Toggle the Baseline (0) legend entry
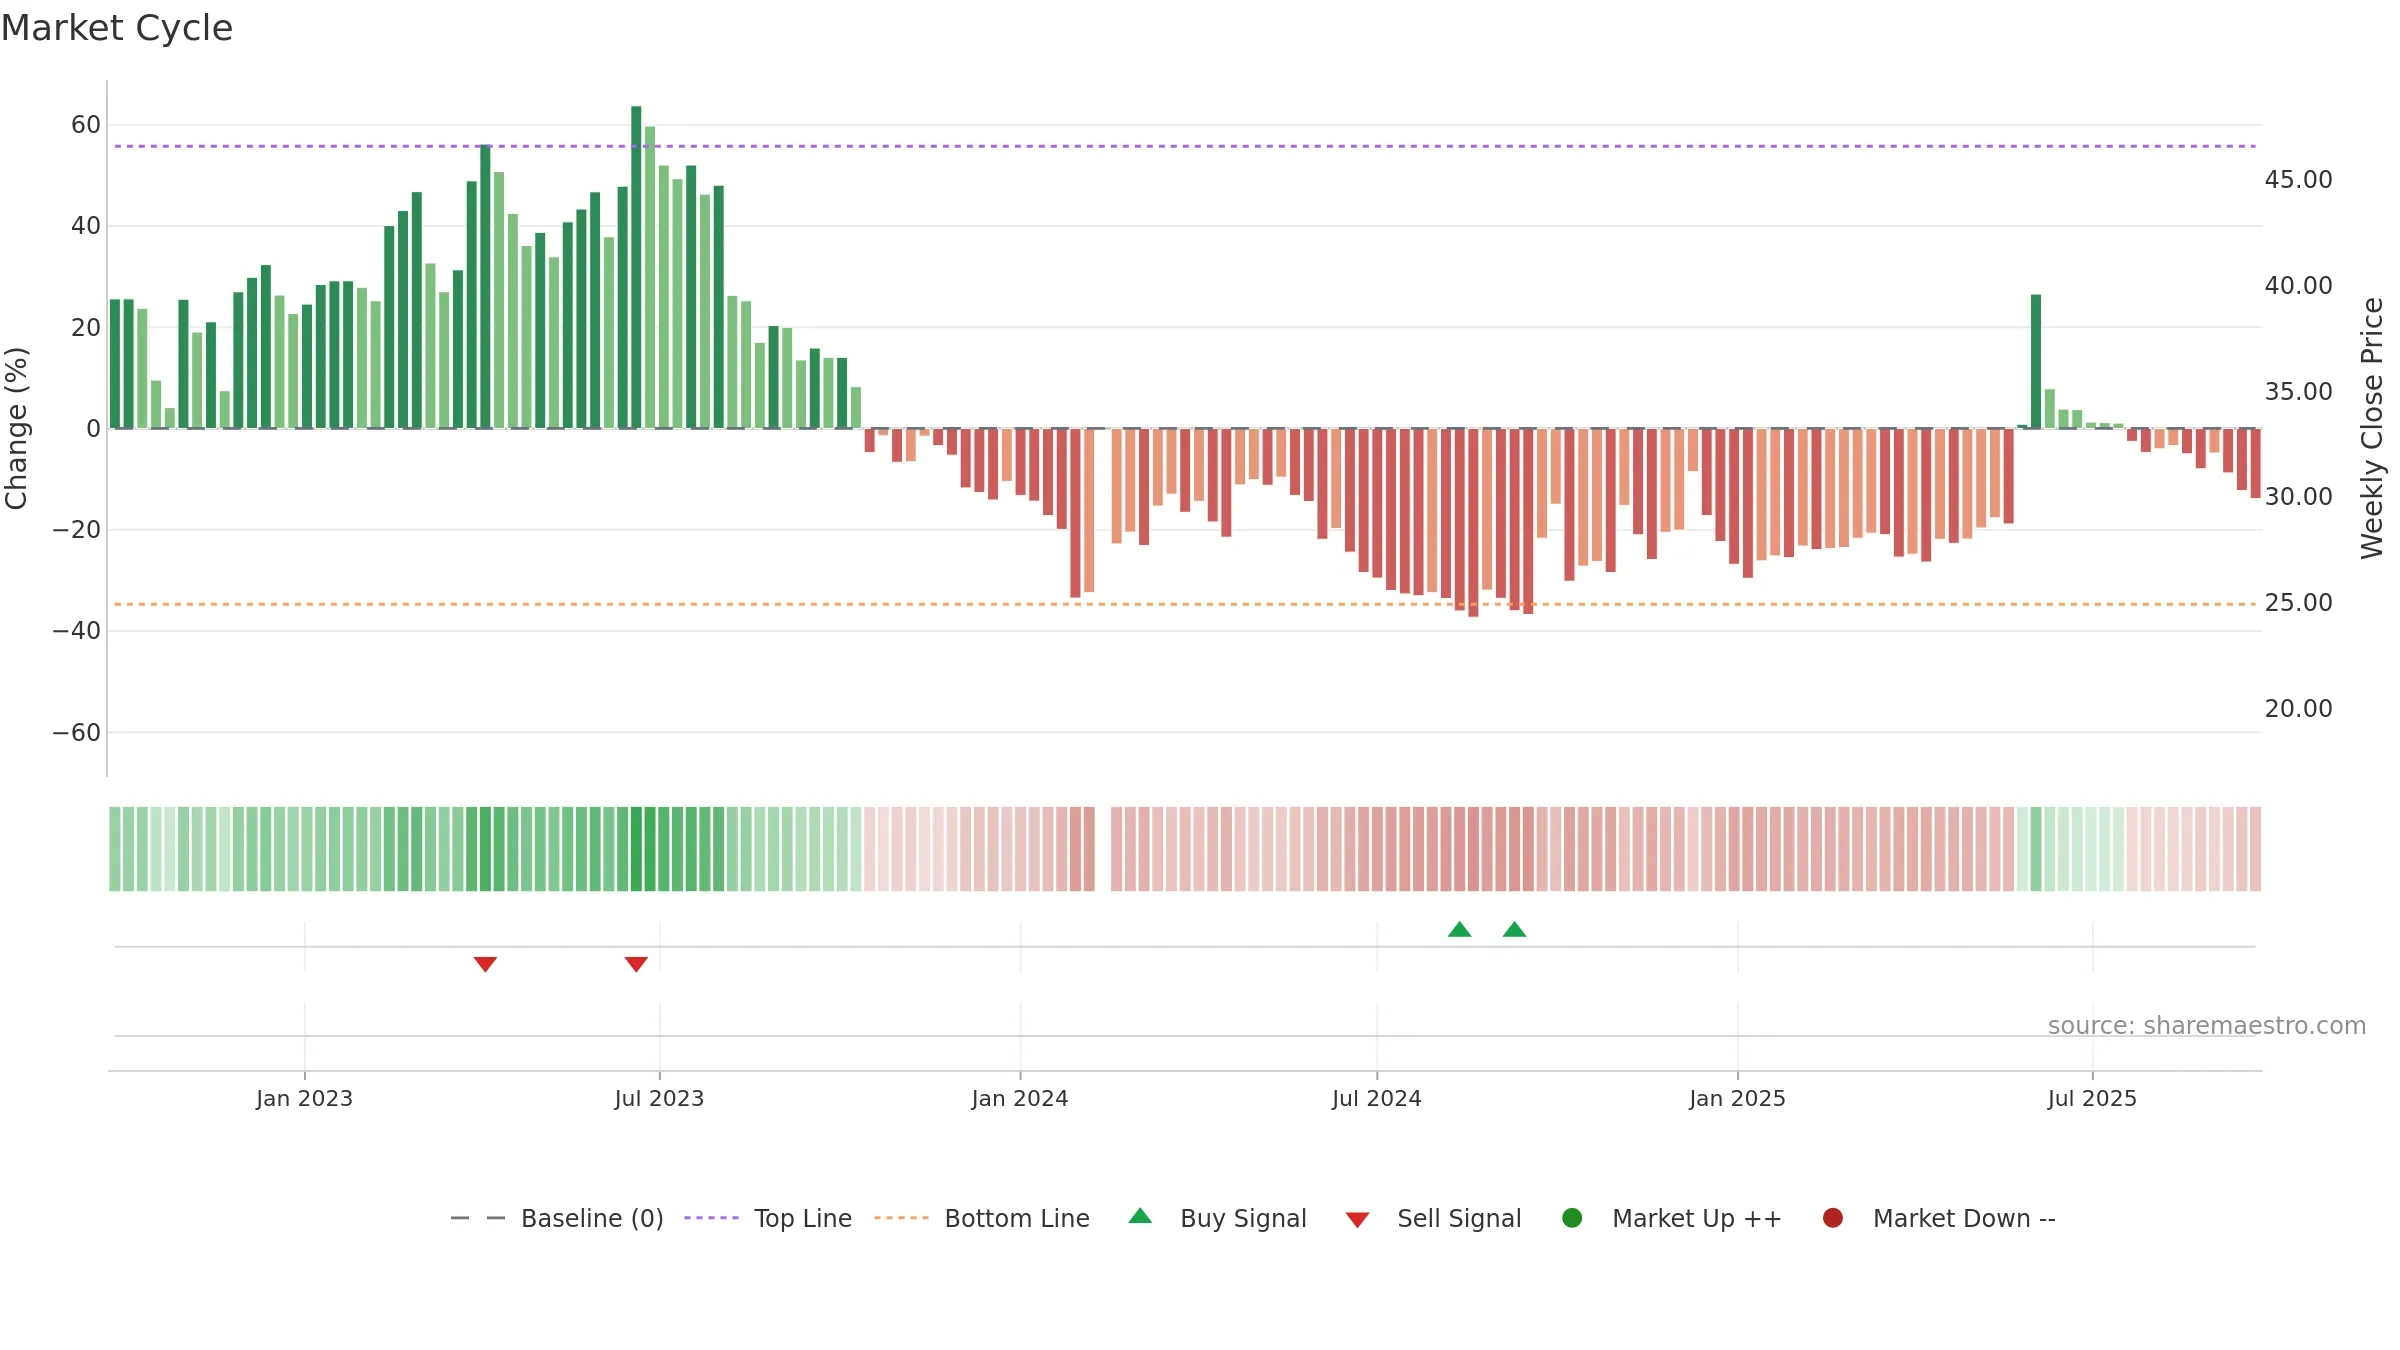Viewport: 2400px width, 1350px height. click(x=557, y=1218)
